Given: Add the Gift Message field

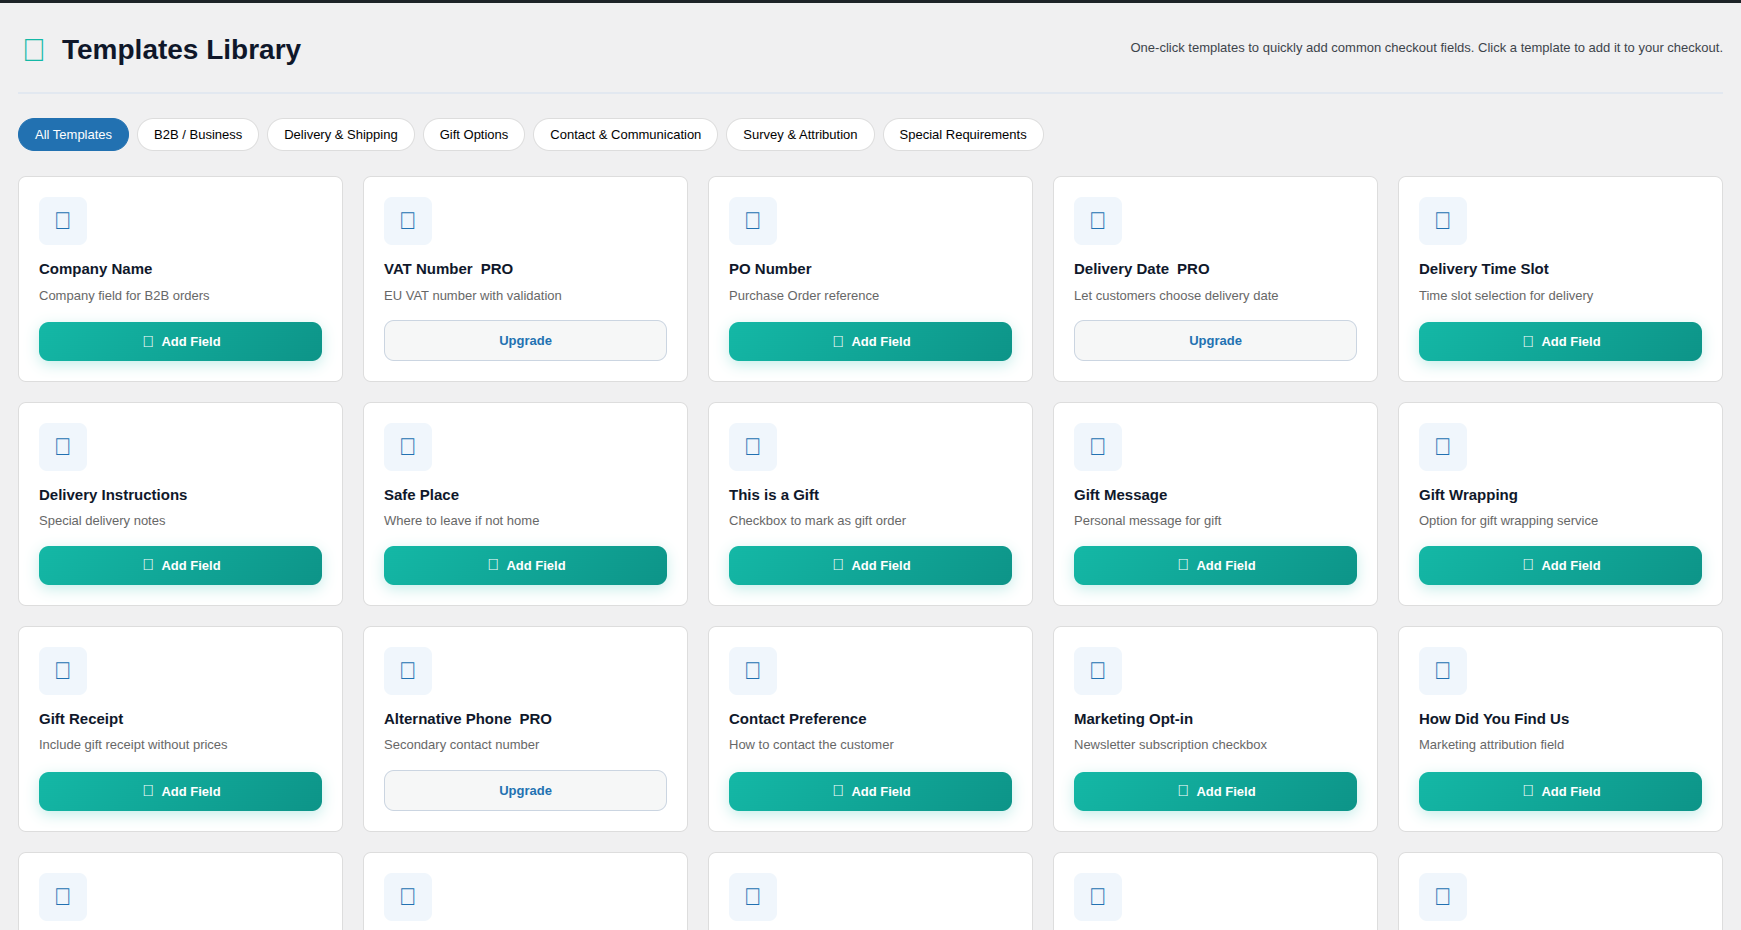Looking at the screenshot, I should click(1215, 566).
